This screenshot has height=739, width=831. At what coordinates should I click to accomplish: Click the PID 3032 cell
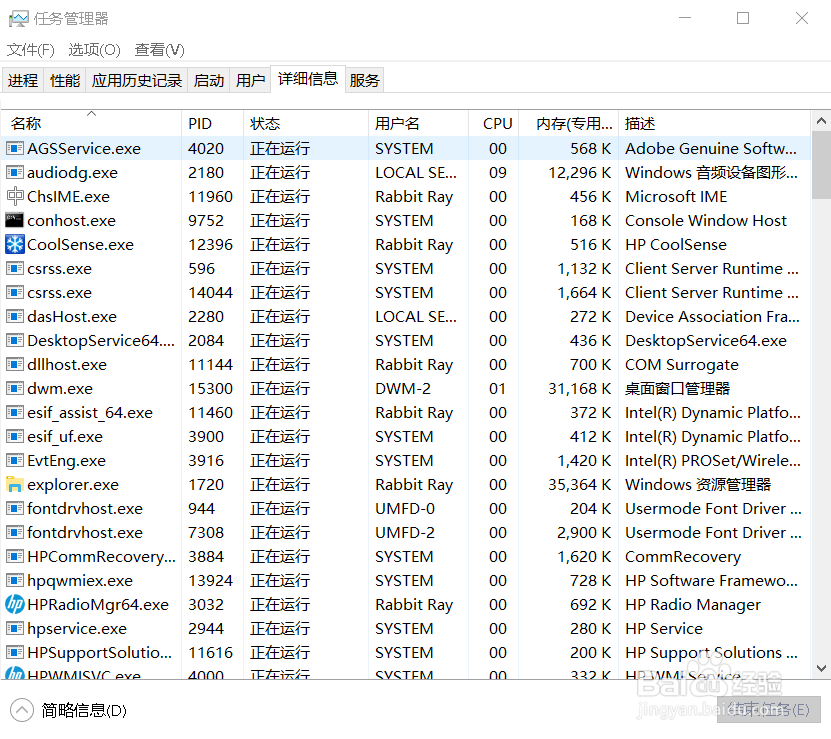tap(206, 604)
